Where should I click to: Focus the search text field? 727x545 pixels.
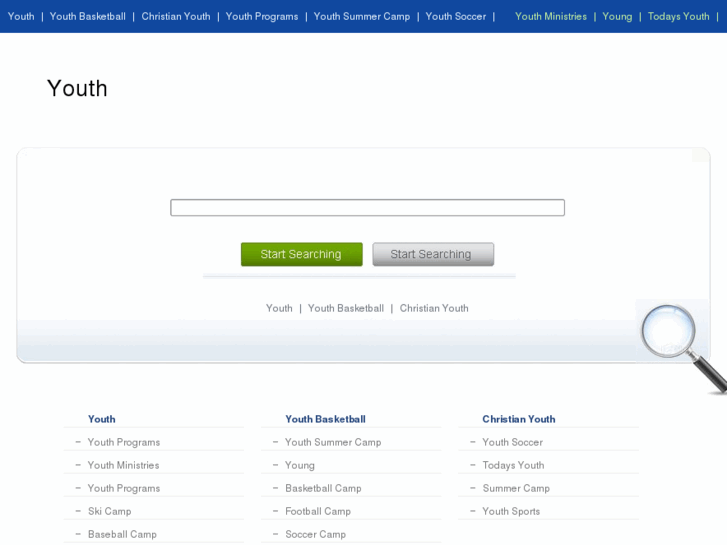[x=367, y=207]
